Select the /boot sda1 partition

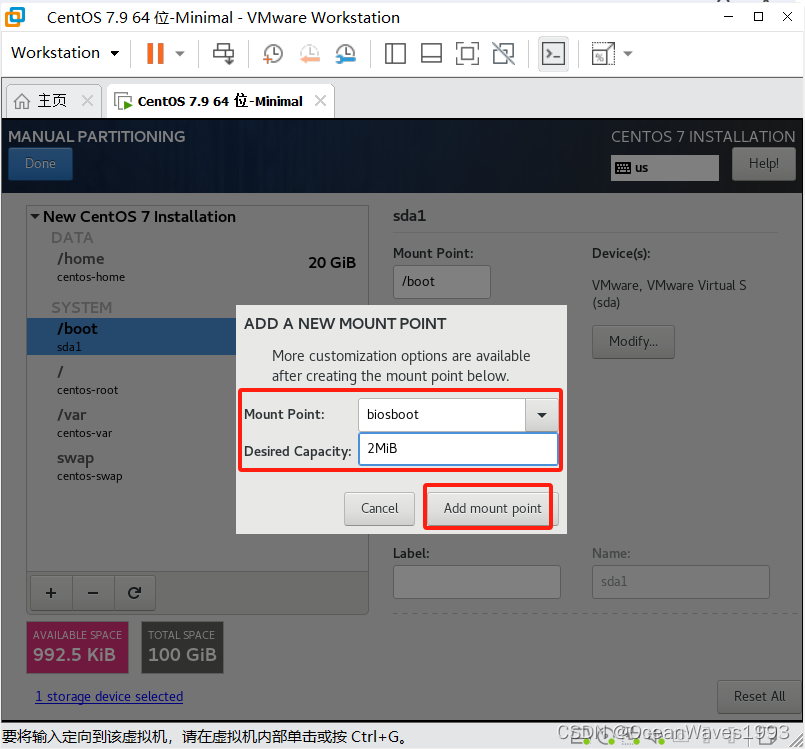click(x=131, y=336)
